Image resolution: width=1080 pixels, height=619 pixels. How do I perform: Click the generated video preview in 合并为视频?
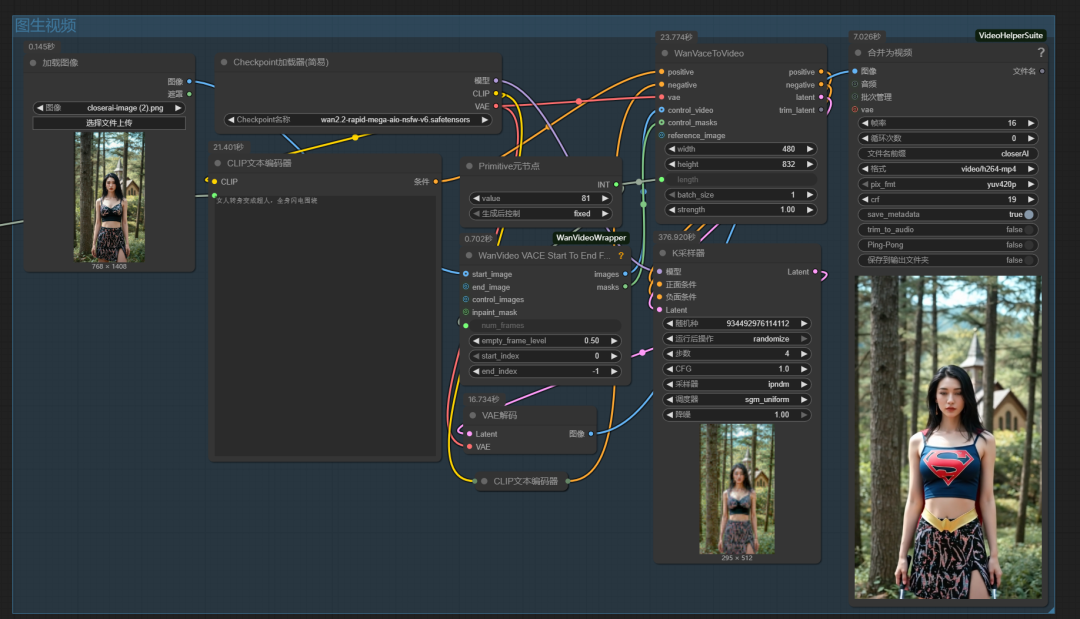[948, 437]
